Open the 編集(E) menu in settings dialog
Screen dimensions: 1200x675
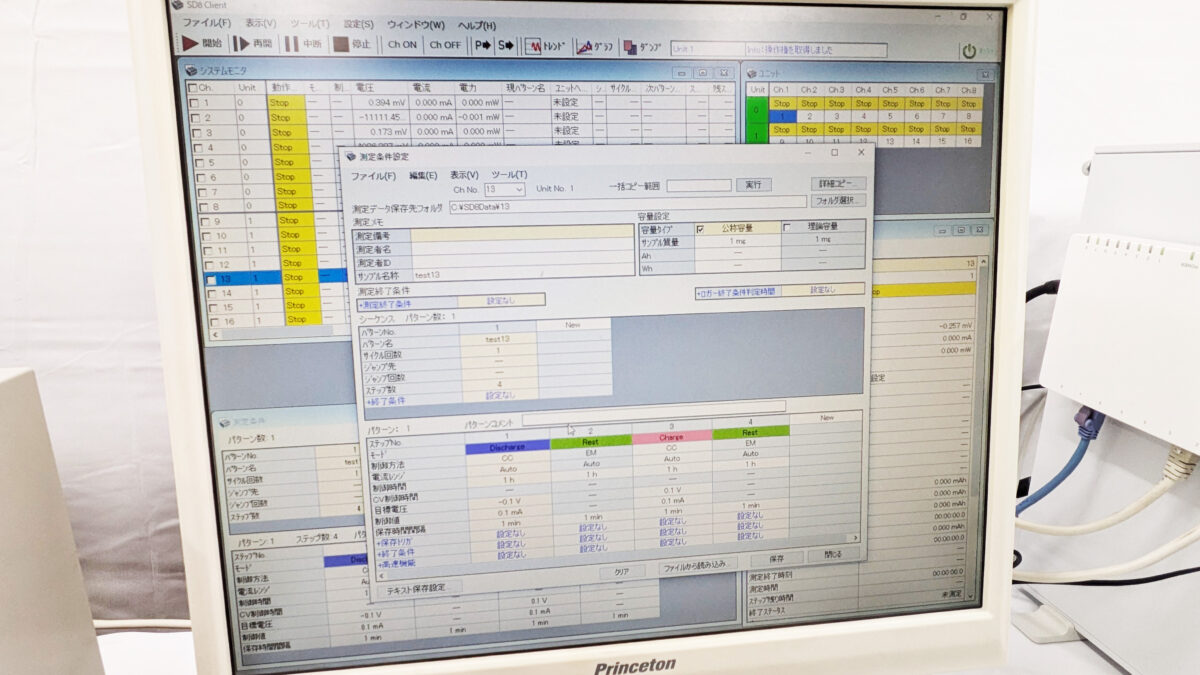[423, 176]
